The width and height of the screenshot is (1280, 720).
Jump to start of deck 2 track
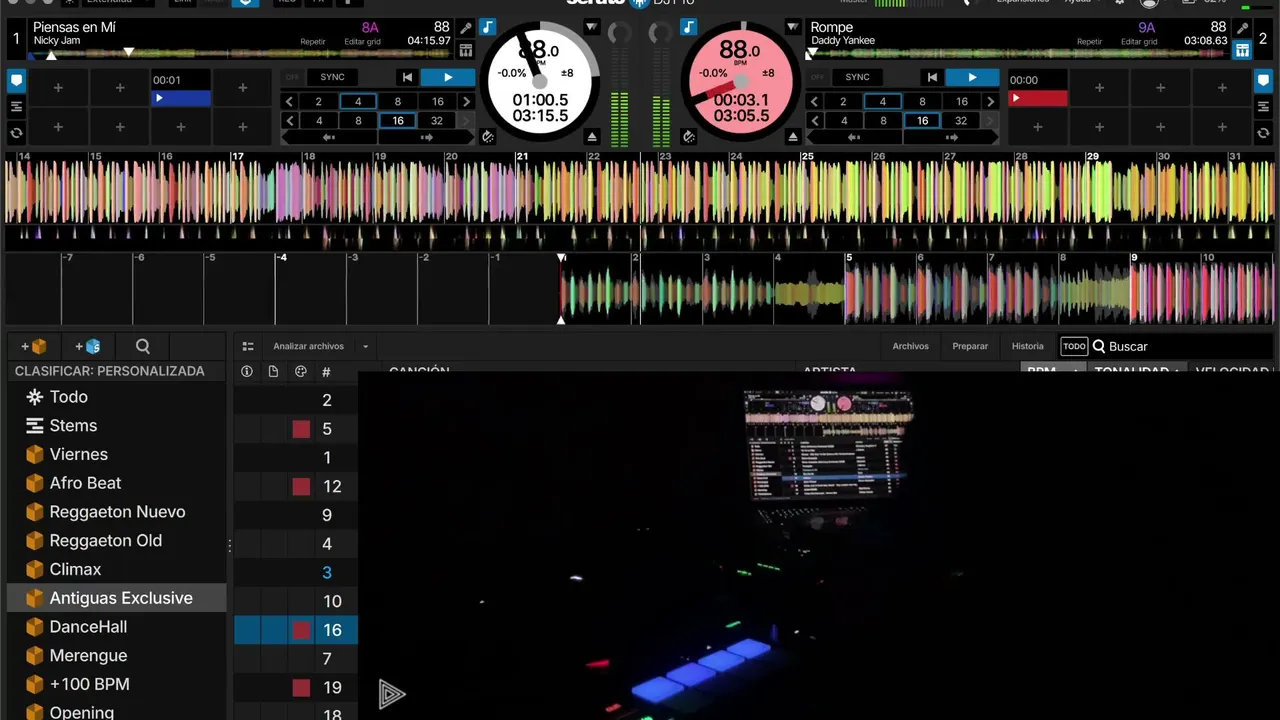[932, 77]
